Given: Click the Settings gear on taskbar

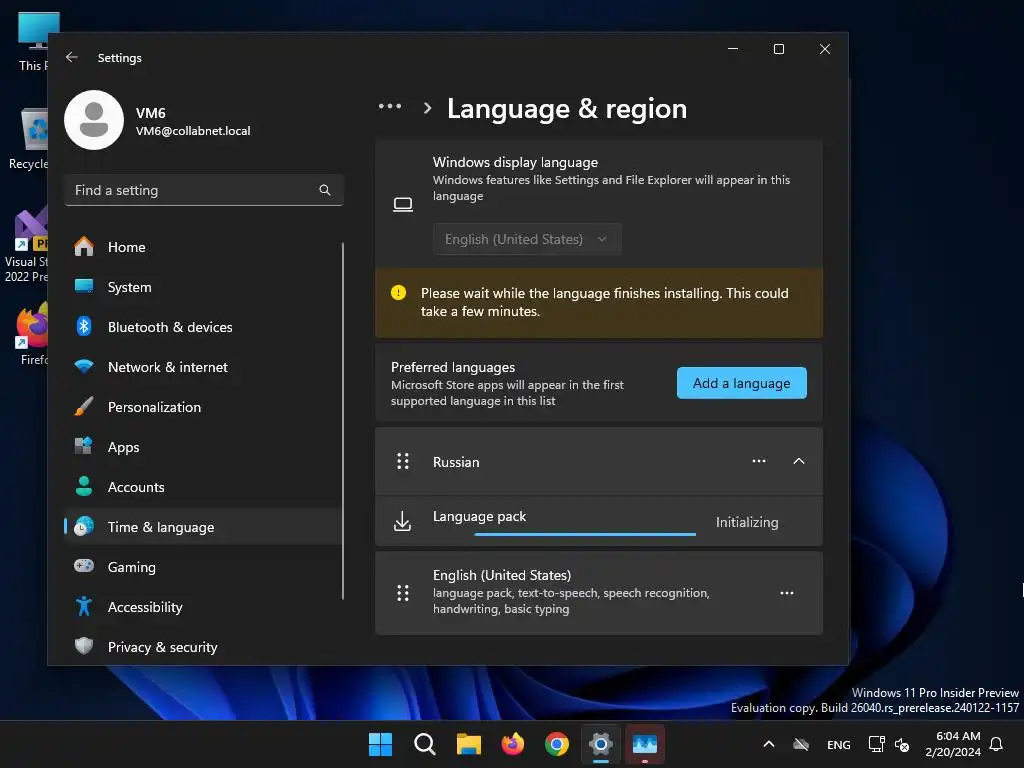Looking at the screenshot, I should pyautogui.click(x=601, y=744).
